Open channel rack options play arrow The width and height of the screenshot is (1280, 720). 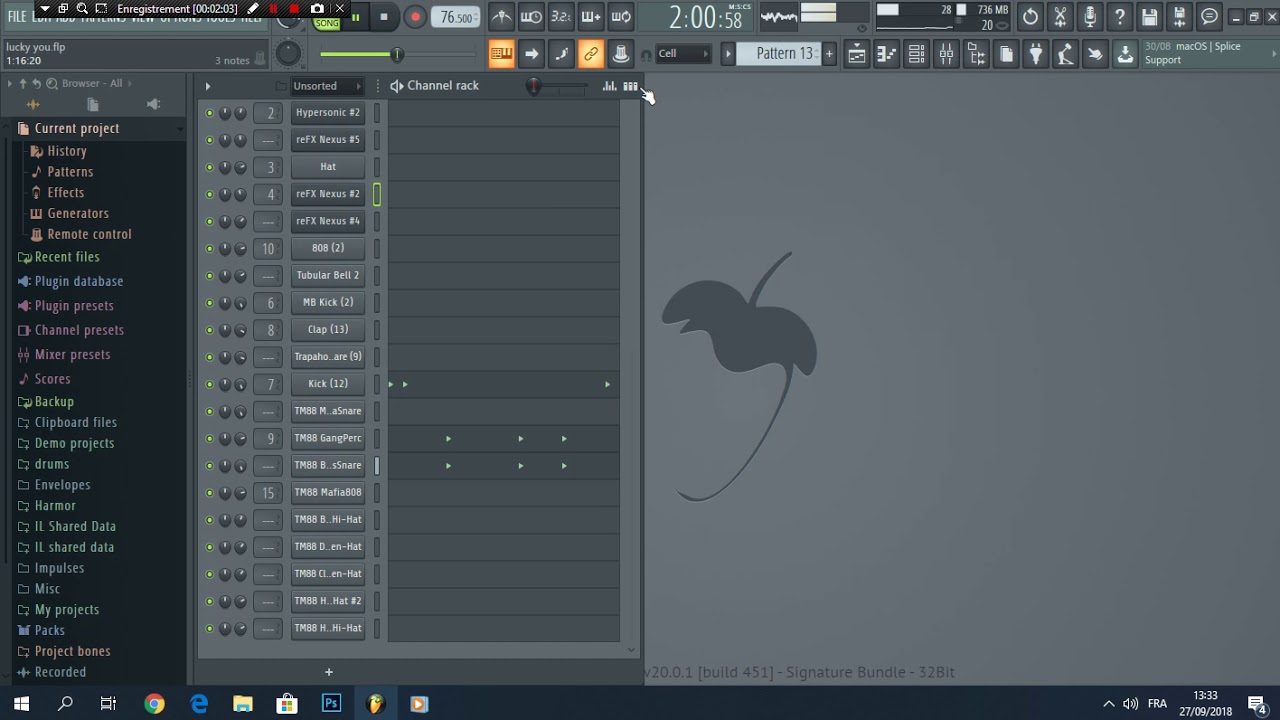[207, 86]
